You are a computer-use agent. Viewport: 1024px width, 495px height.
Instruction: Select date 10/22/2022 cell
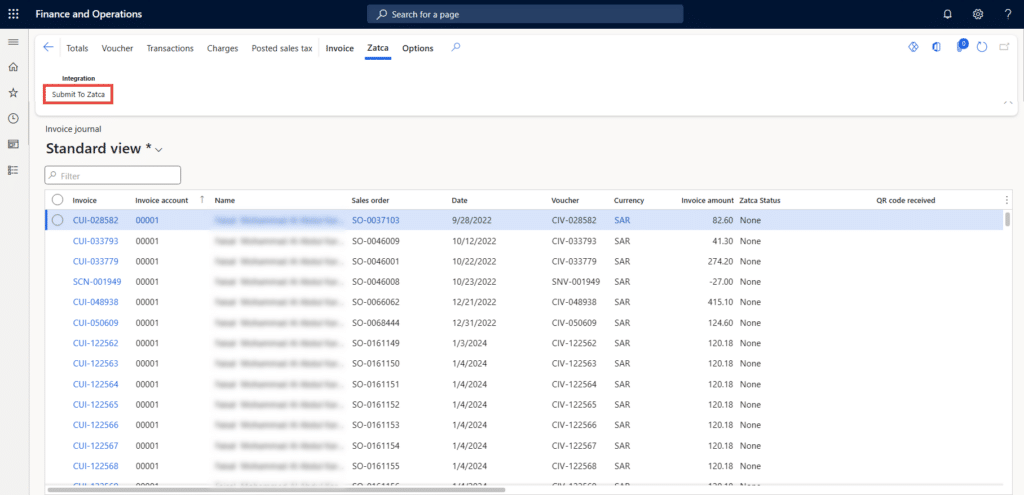click(474, 262)
